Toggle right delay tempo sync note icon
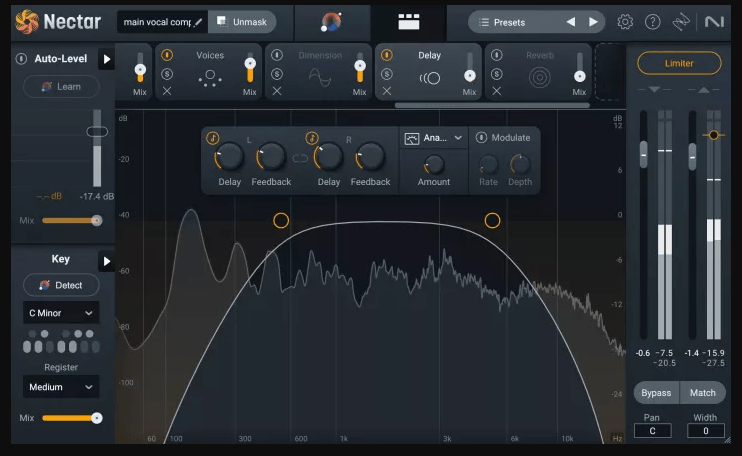The image size is (742, 456). pos(311,138)
